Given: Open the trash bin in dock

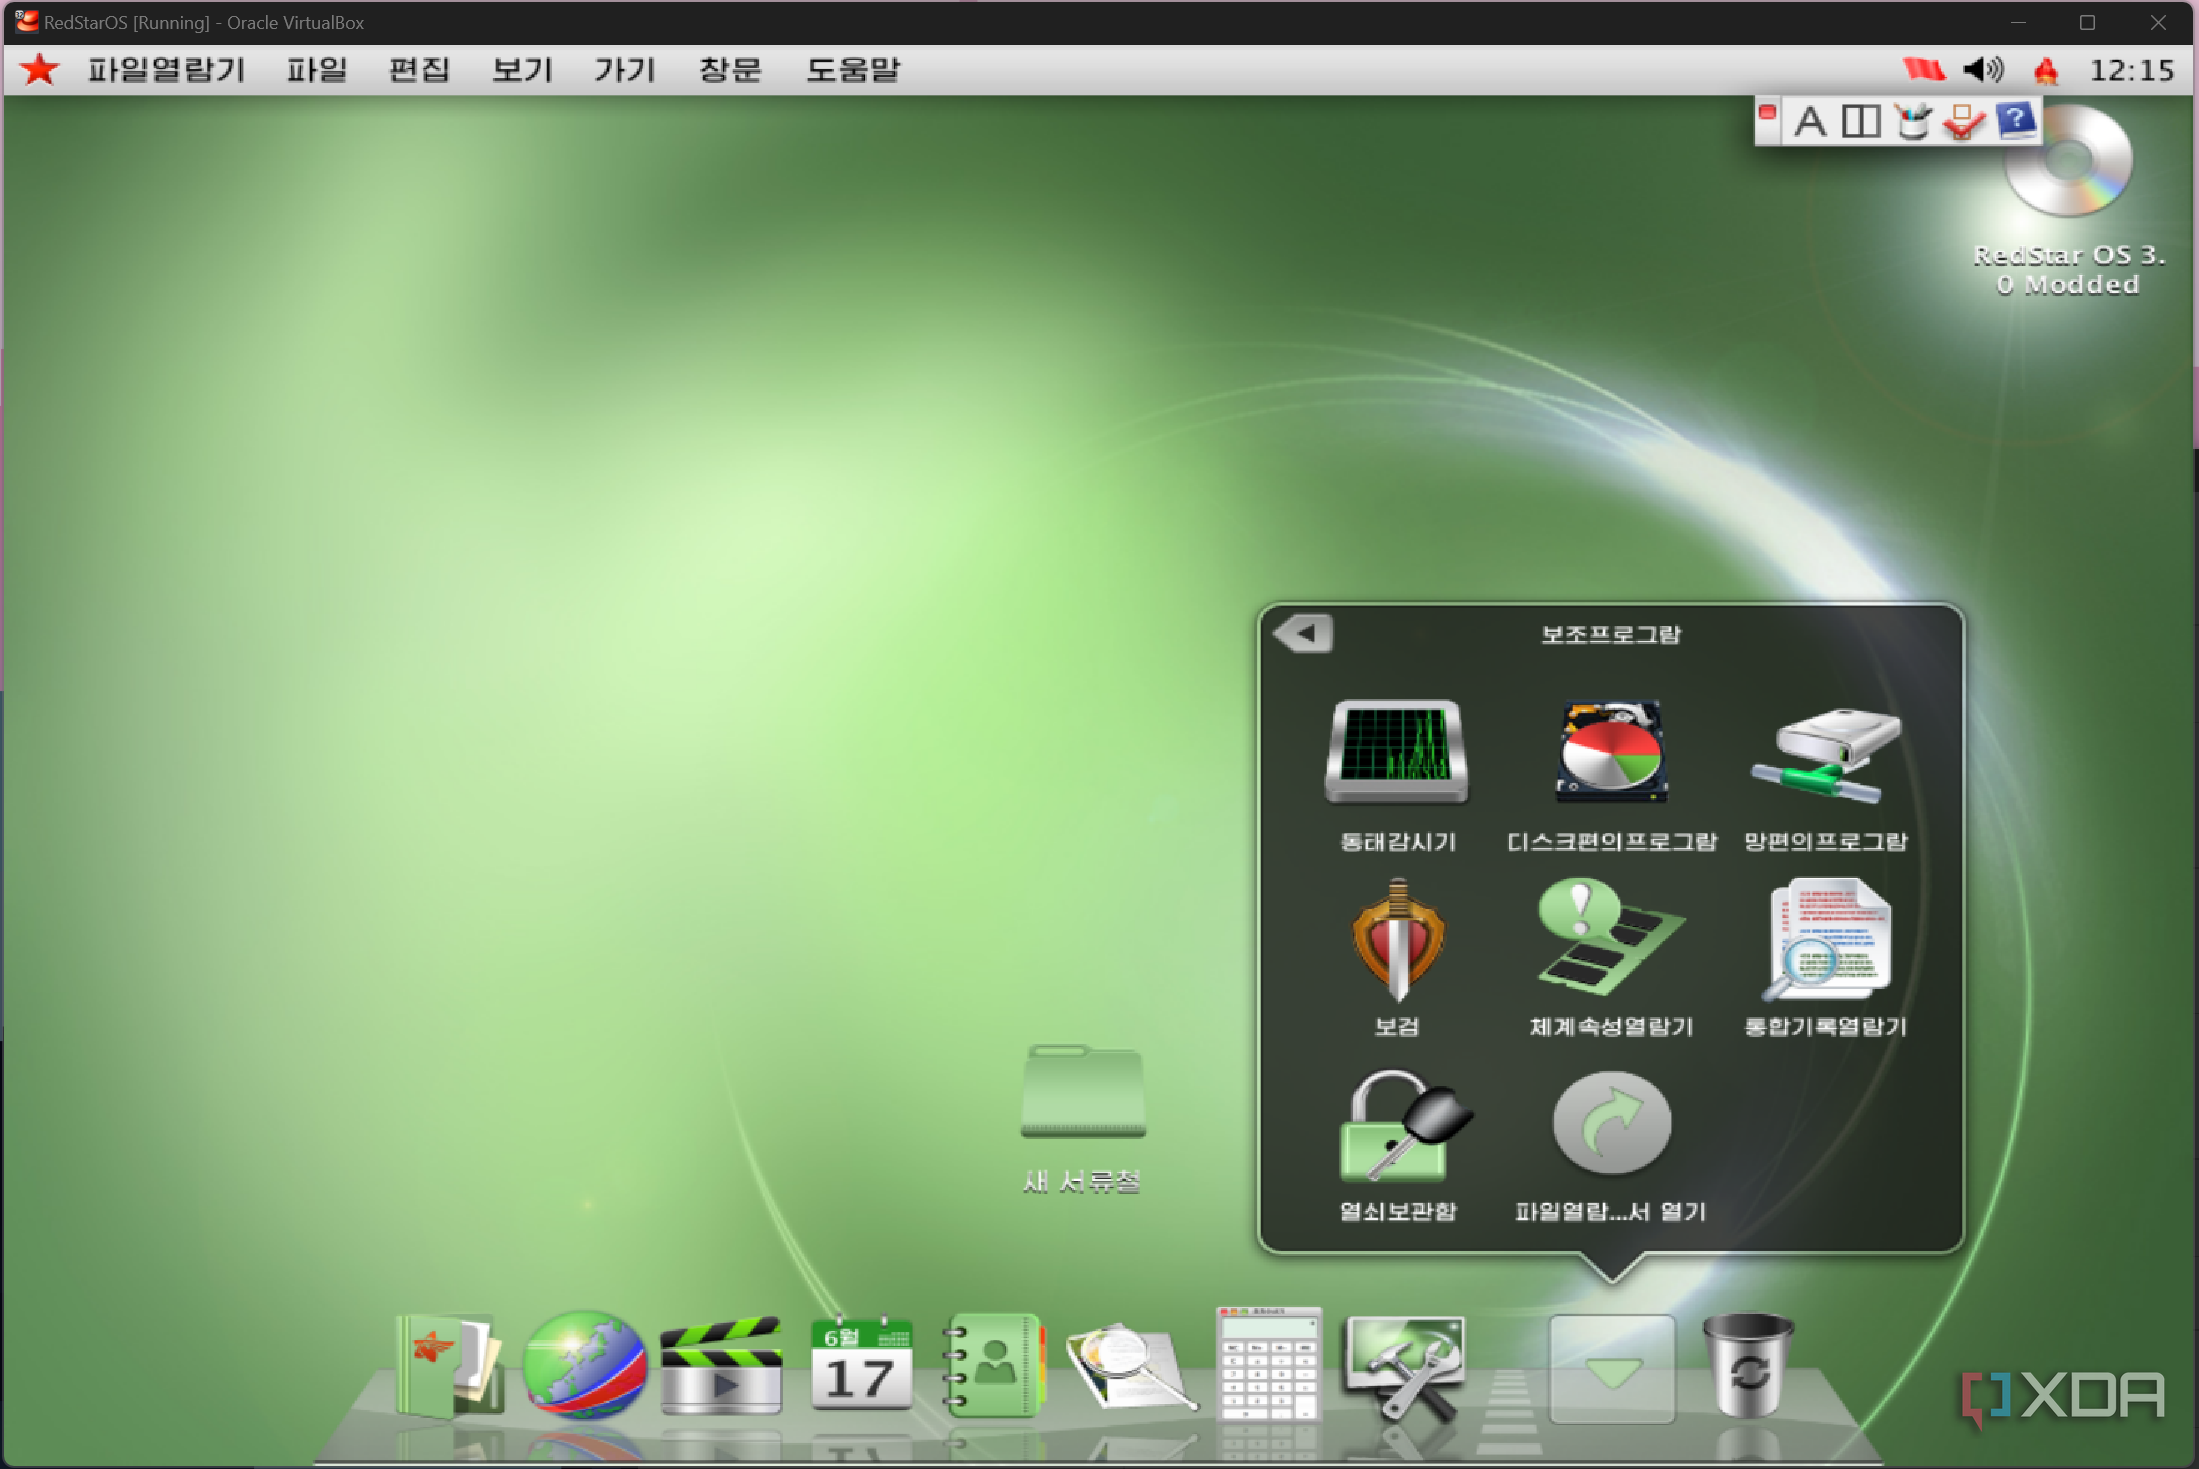Looking at the screenshot, I should 1747,1365.
